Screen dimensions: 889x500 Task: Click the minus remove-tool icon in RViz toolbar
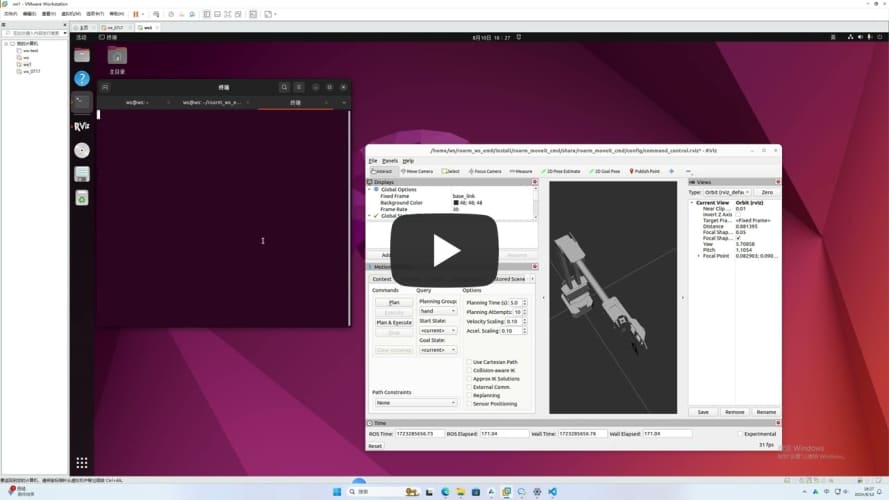click(x=688, y=171)
